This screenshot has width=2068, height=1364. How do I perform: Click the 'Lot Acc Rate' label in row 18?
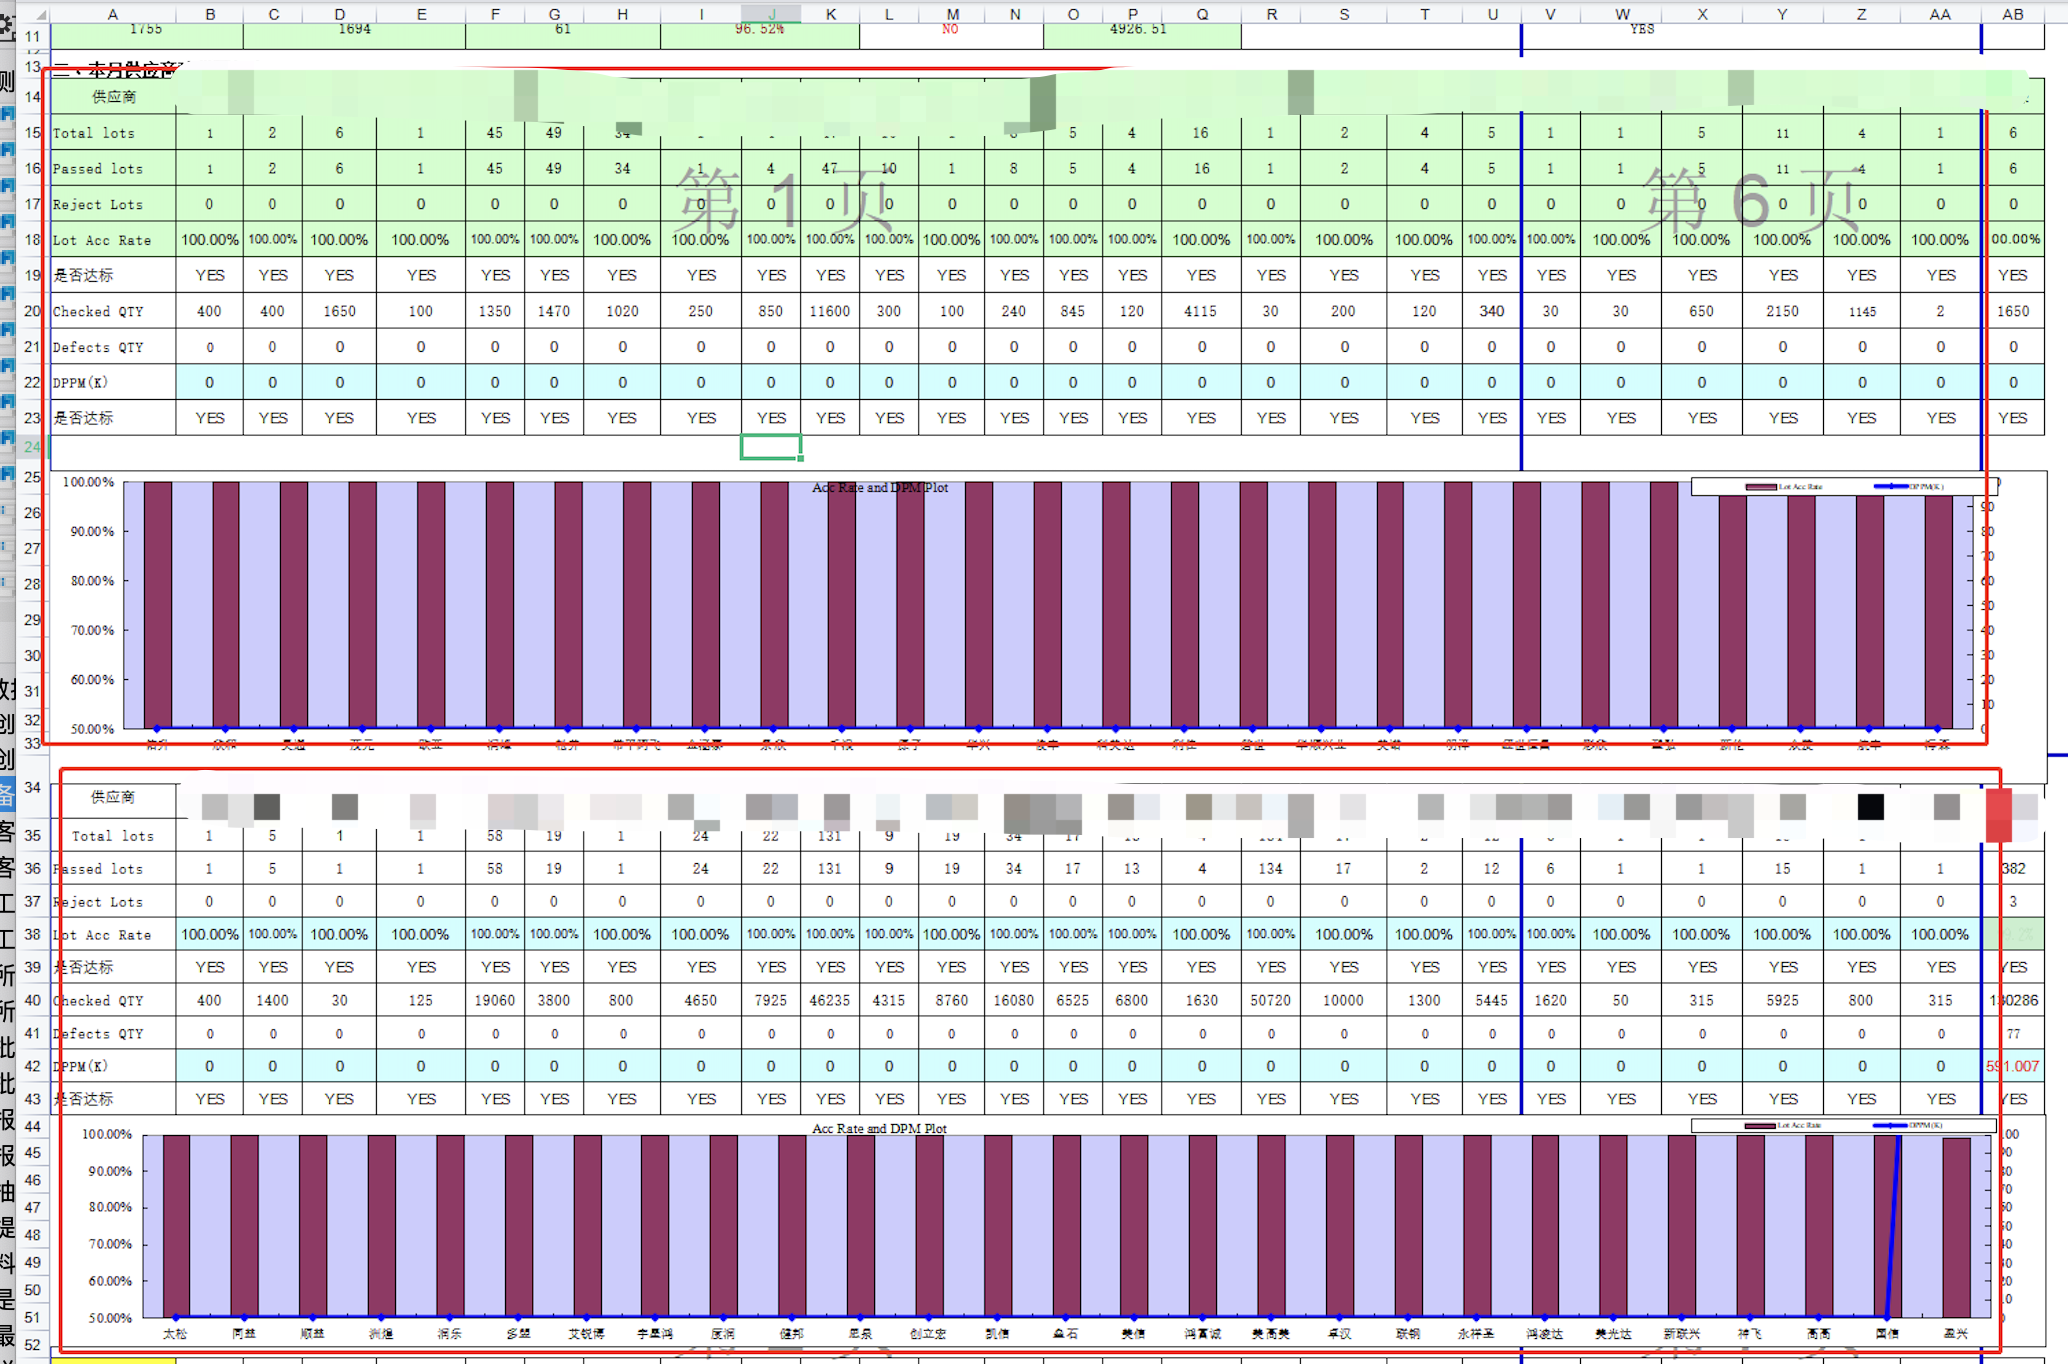pos(101,240)
